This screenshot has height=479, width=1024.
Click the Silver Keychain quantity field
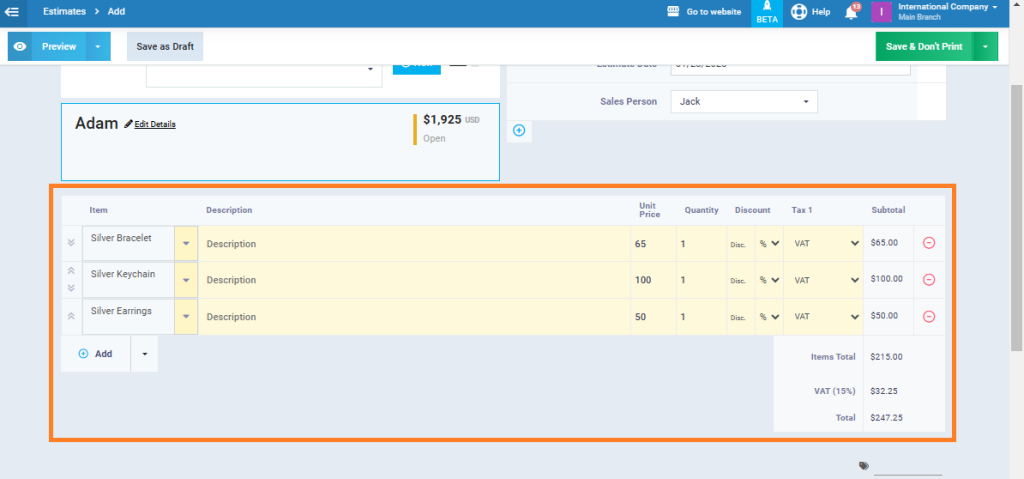[x=701, y=280]
